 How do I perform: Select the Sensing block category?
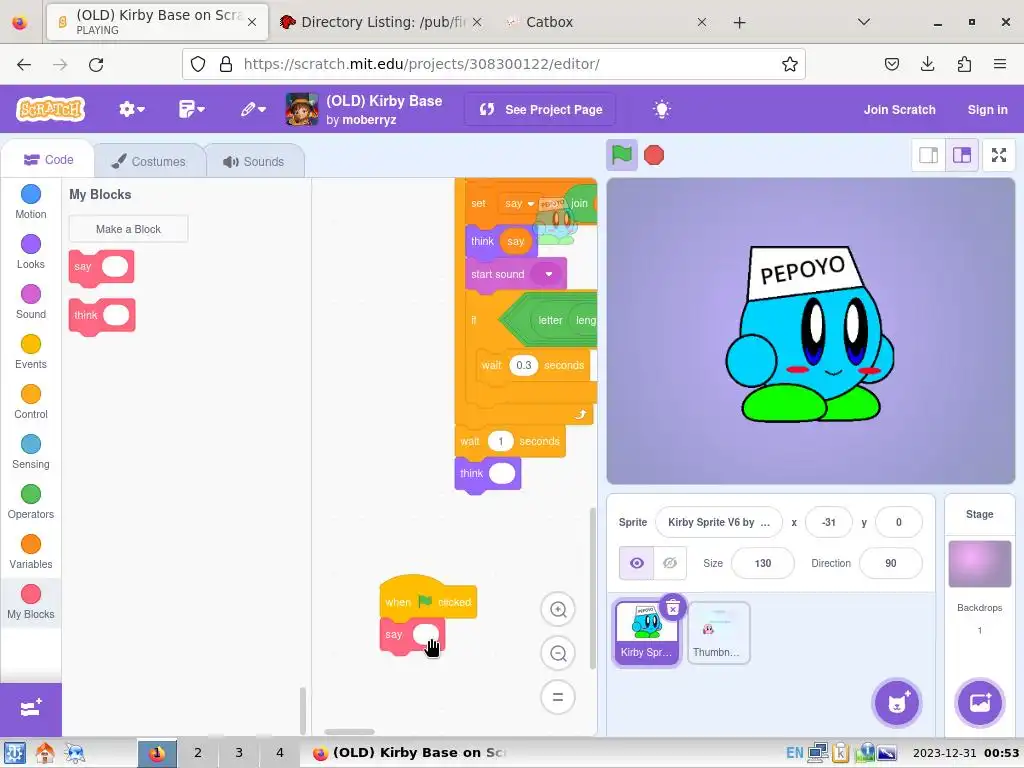31,452
